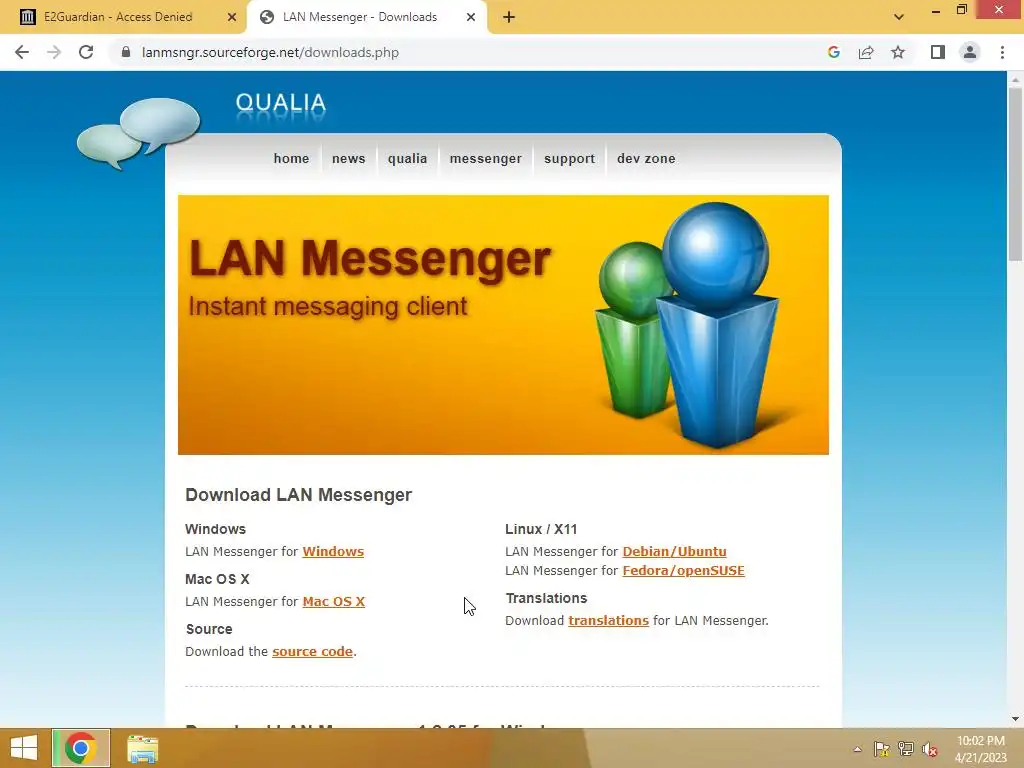Viewport: 1024px width, 768px height.
Task: Open the taskbar clock and date
Action: [981, 749]
